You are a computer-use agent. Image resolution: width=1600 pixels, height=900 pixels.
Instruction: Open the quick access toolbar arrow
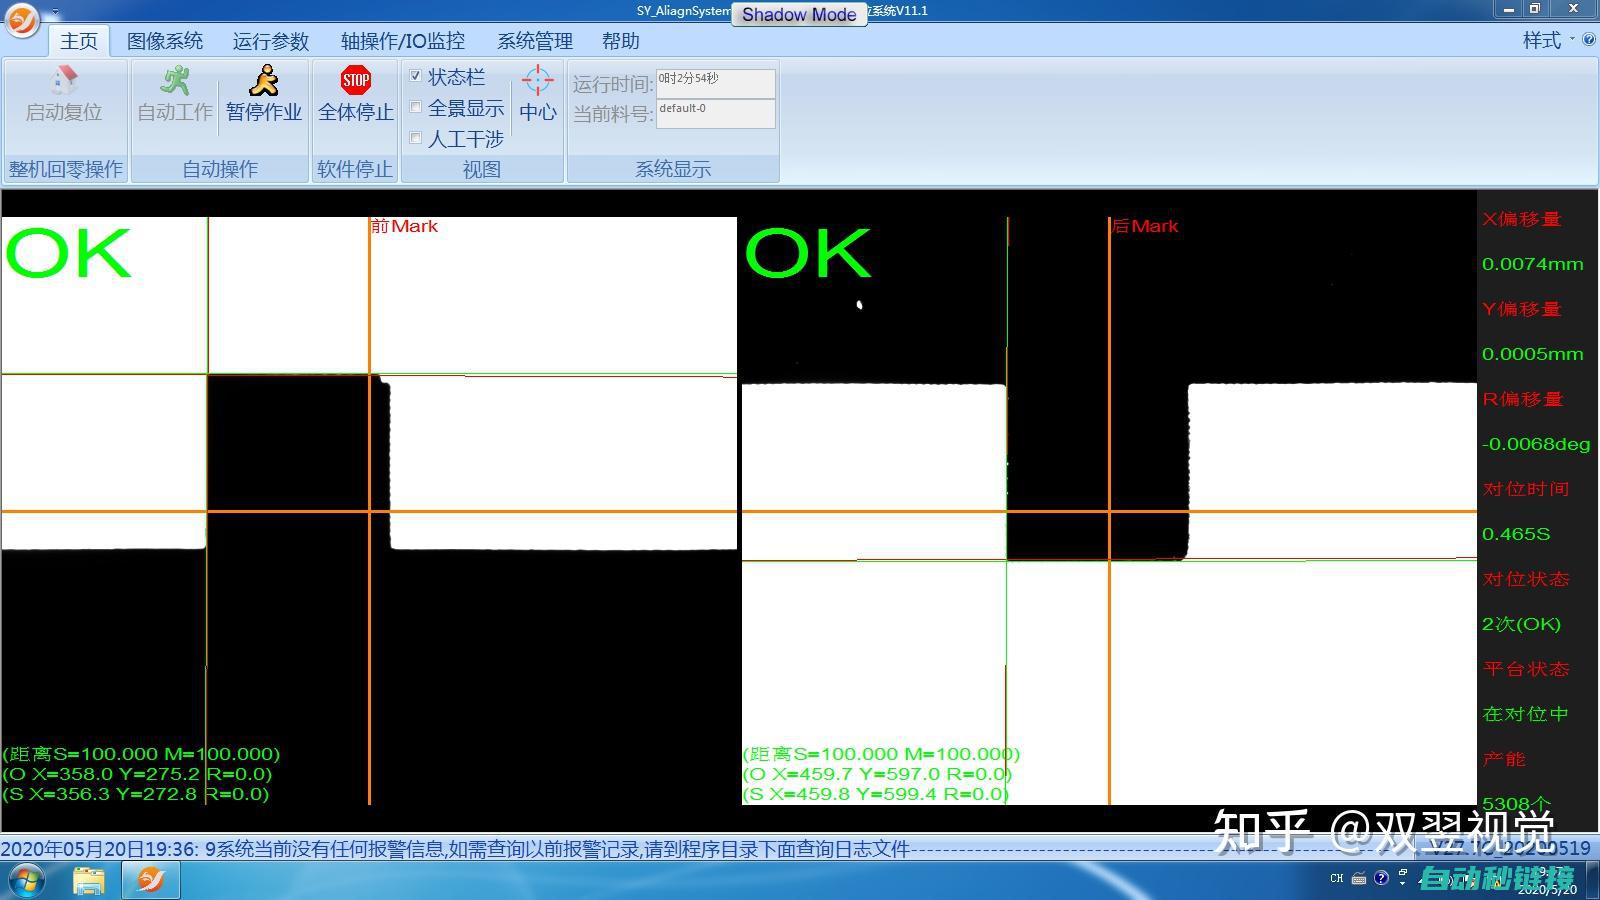point(55,12)
